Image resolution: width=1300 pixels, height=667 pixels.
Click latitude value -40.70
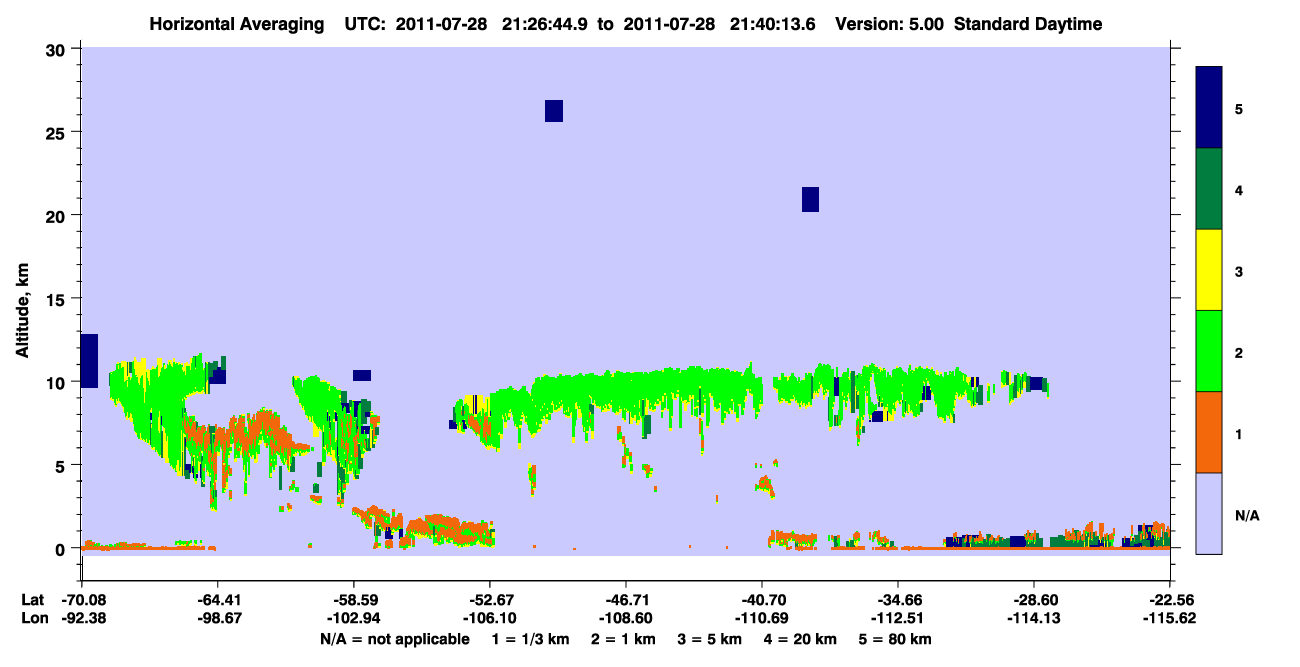click(762, 600)
